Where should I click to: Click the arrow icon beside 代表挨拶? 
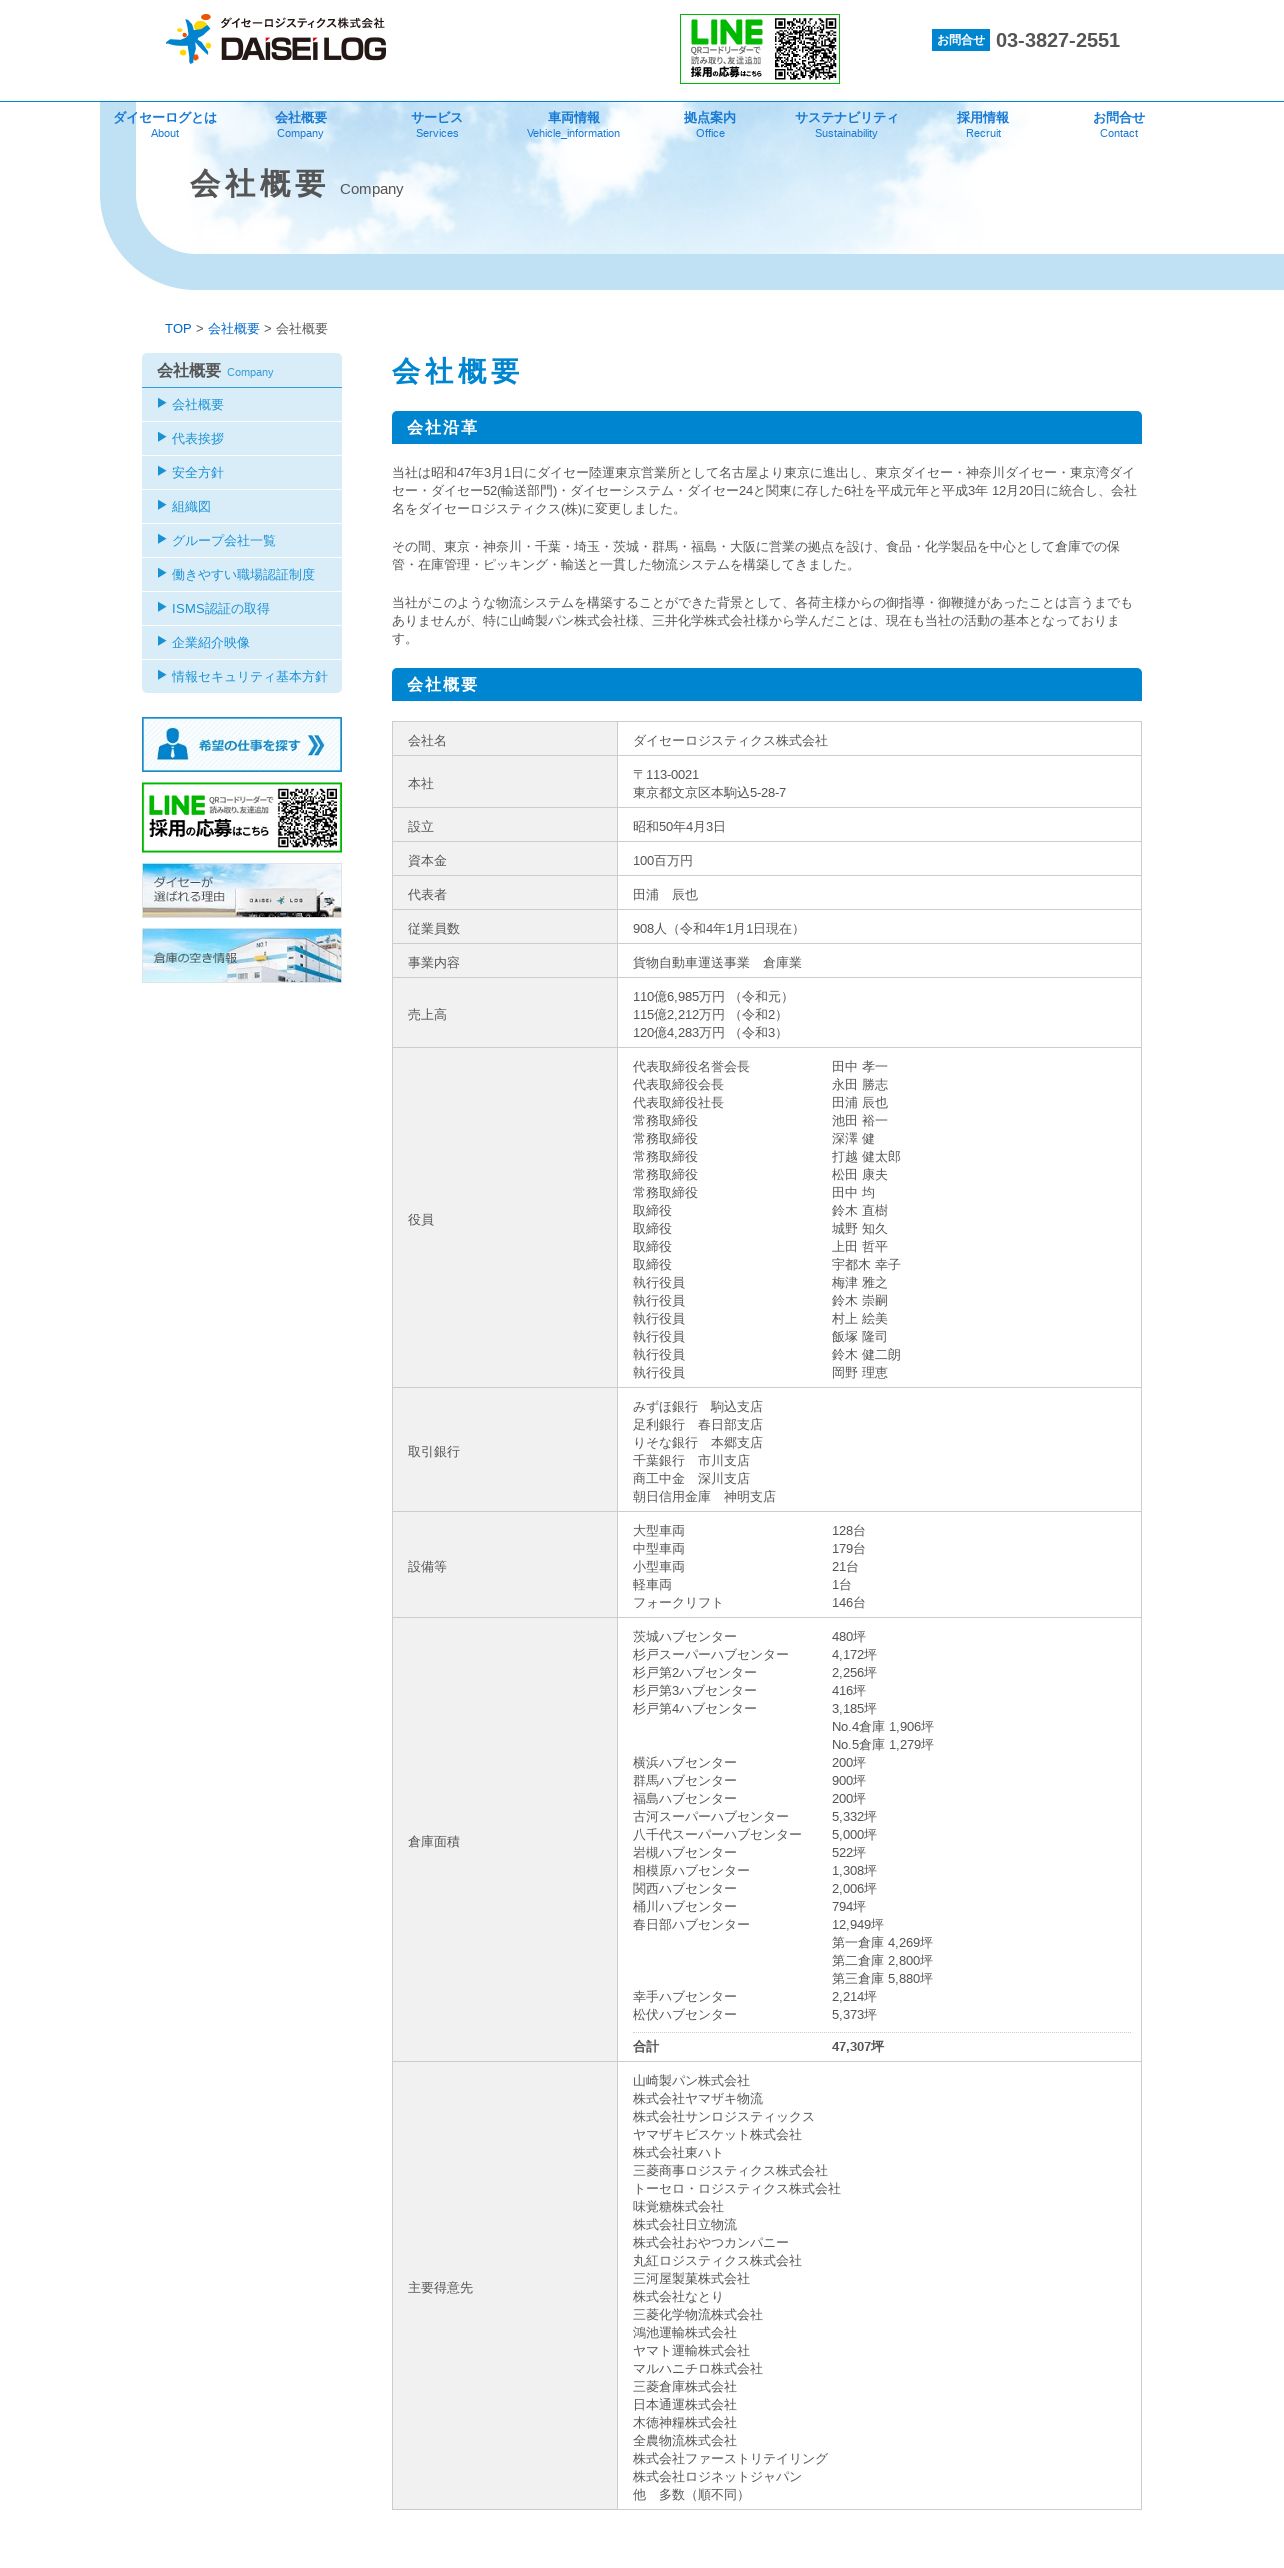pyautogui.click(x=162, y=437)
